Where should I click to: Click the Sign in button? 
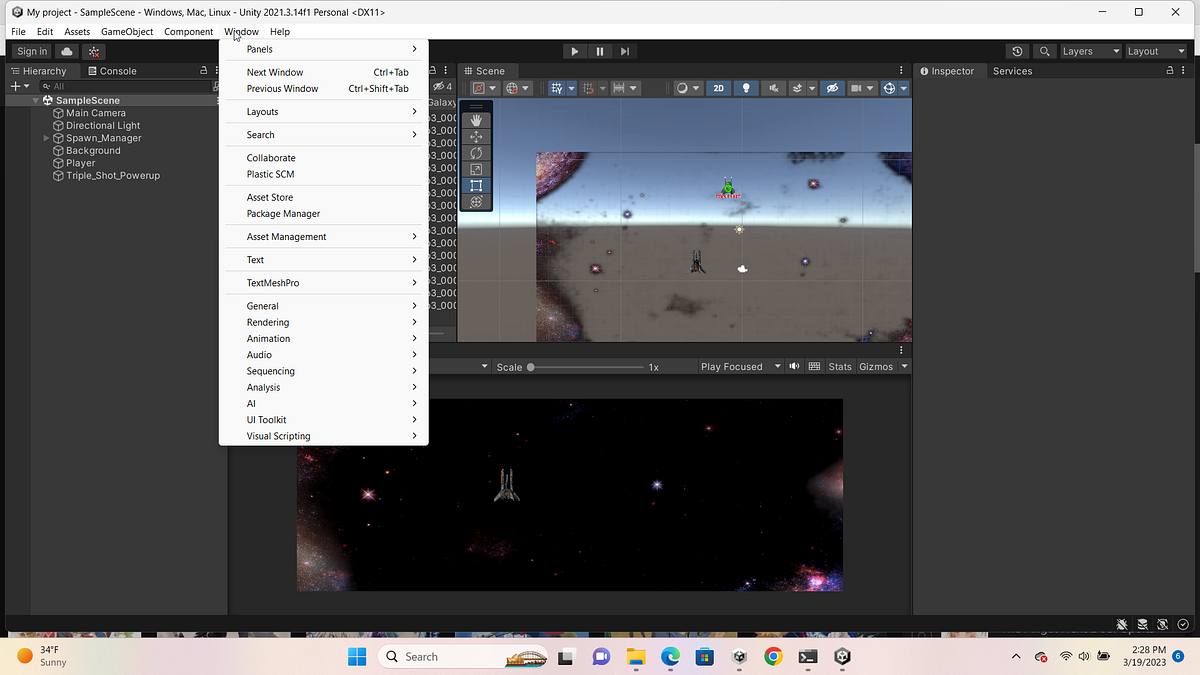click(x=31, y=50)
